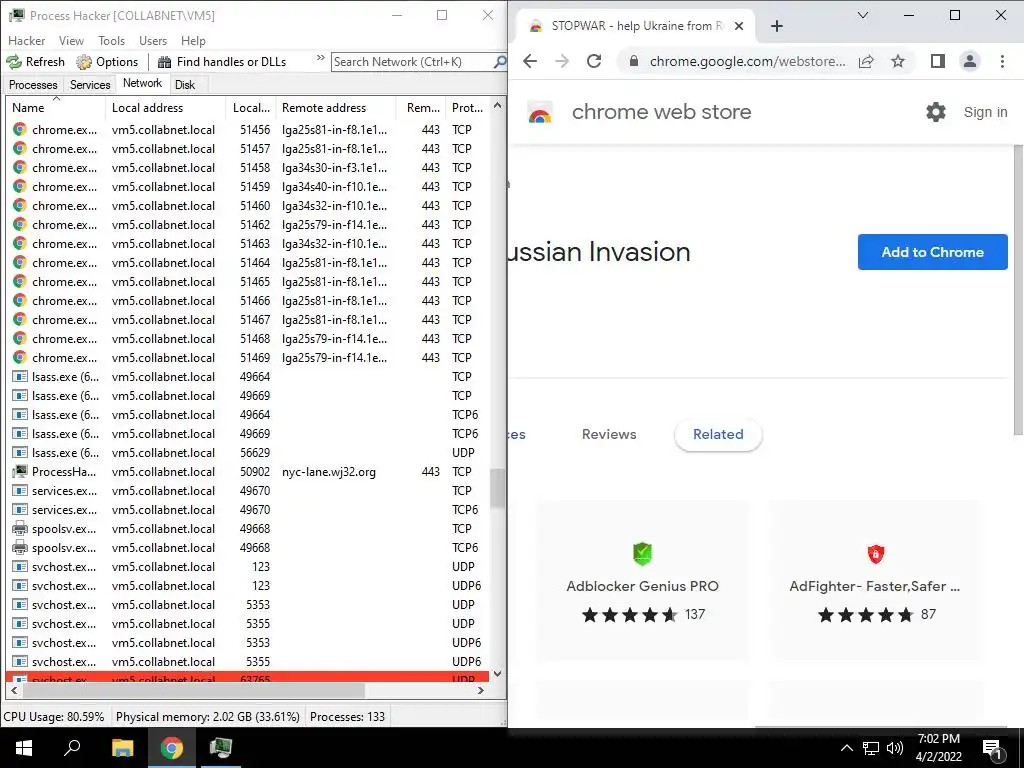The image size is (1024, 768).
Task: Click Physical memory in the status bar
Action: click(x=208, y=716)
